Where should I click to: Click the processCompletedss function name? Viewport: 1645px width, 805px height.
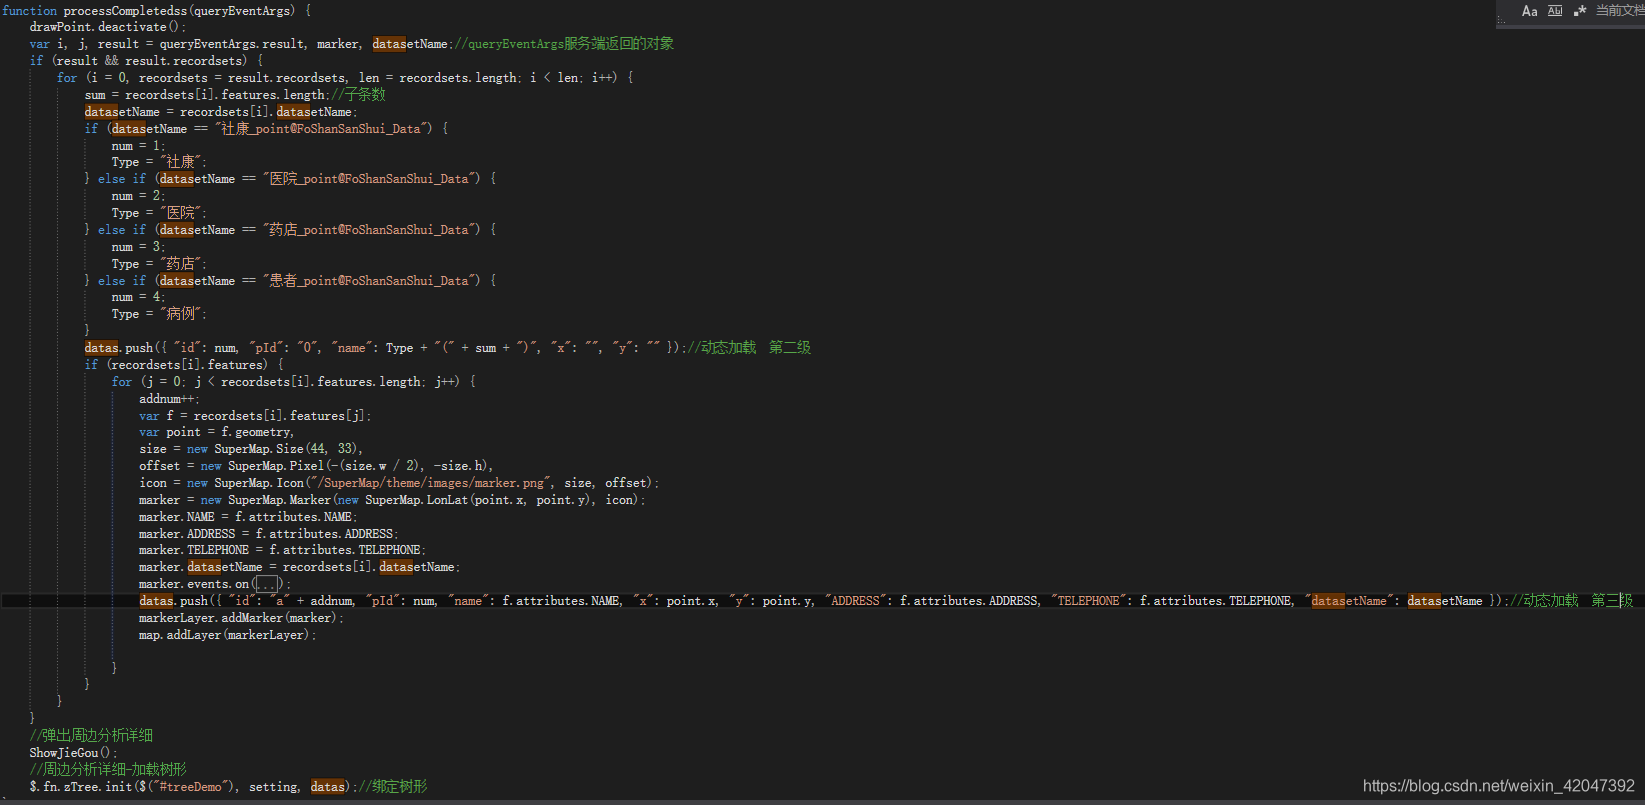(125, 10)
